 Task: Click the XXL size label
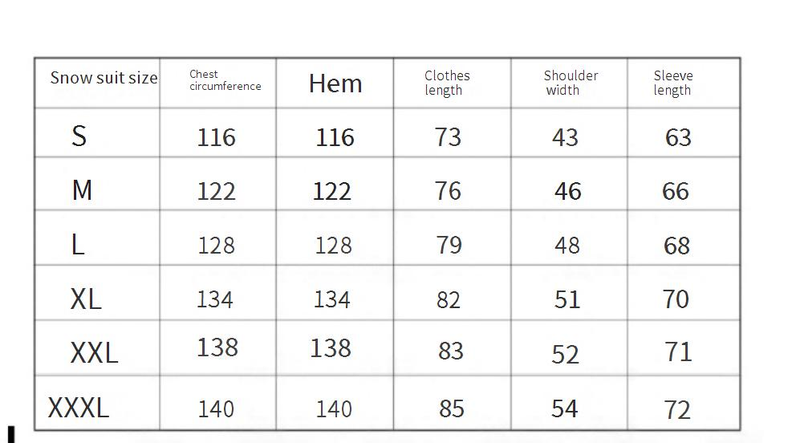(x=94, y=352)
